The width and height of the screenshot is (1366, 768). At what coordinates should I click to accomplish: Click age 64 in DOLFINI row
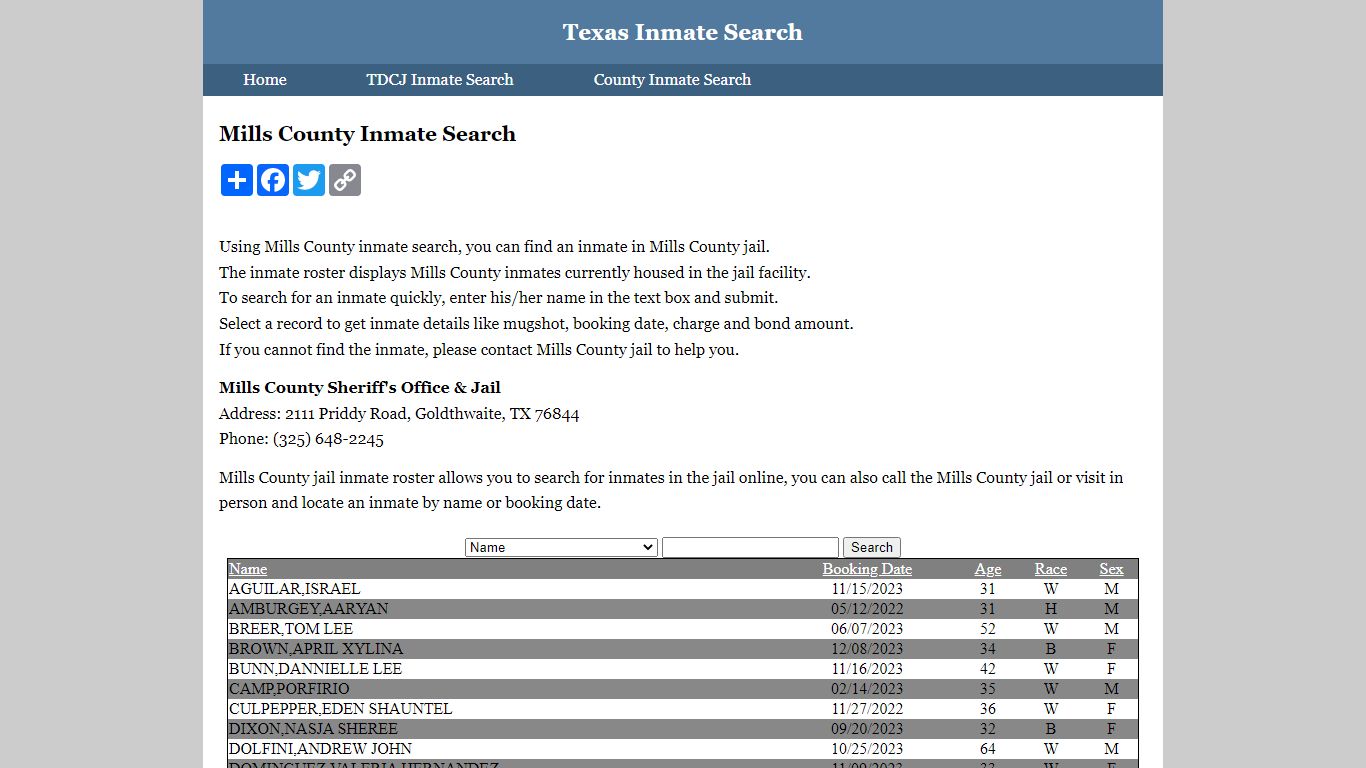pos(988,749)
